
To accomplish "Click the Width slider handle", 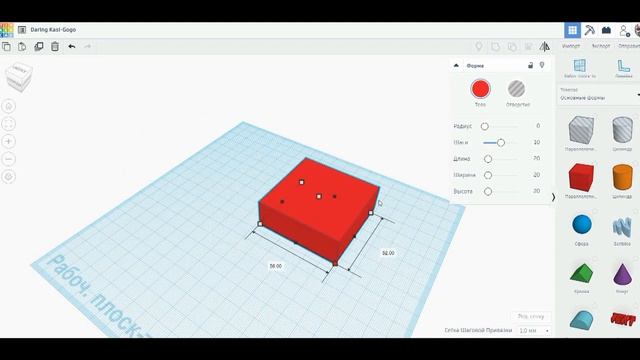I will point(488,175).
